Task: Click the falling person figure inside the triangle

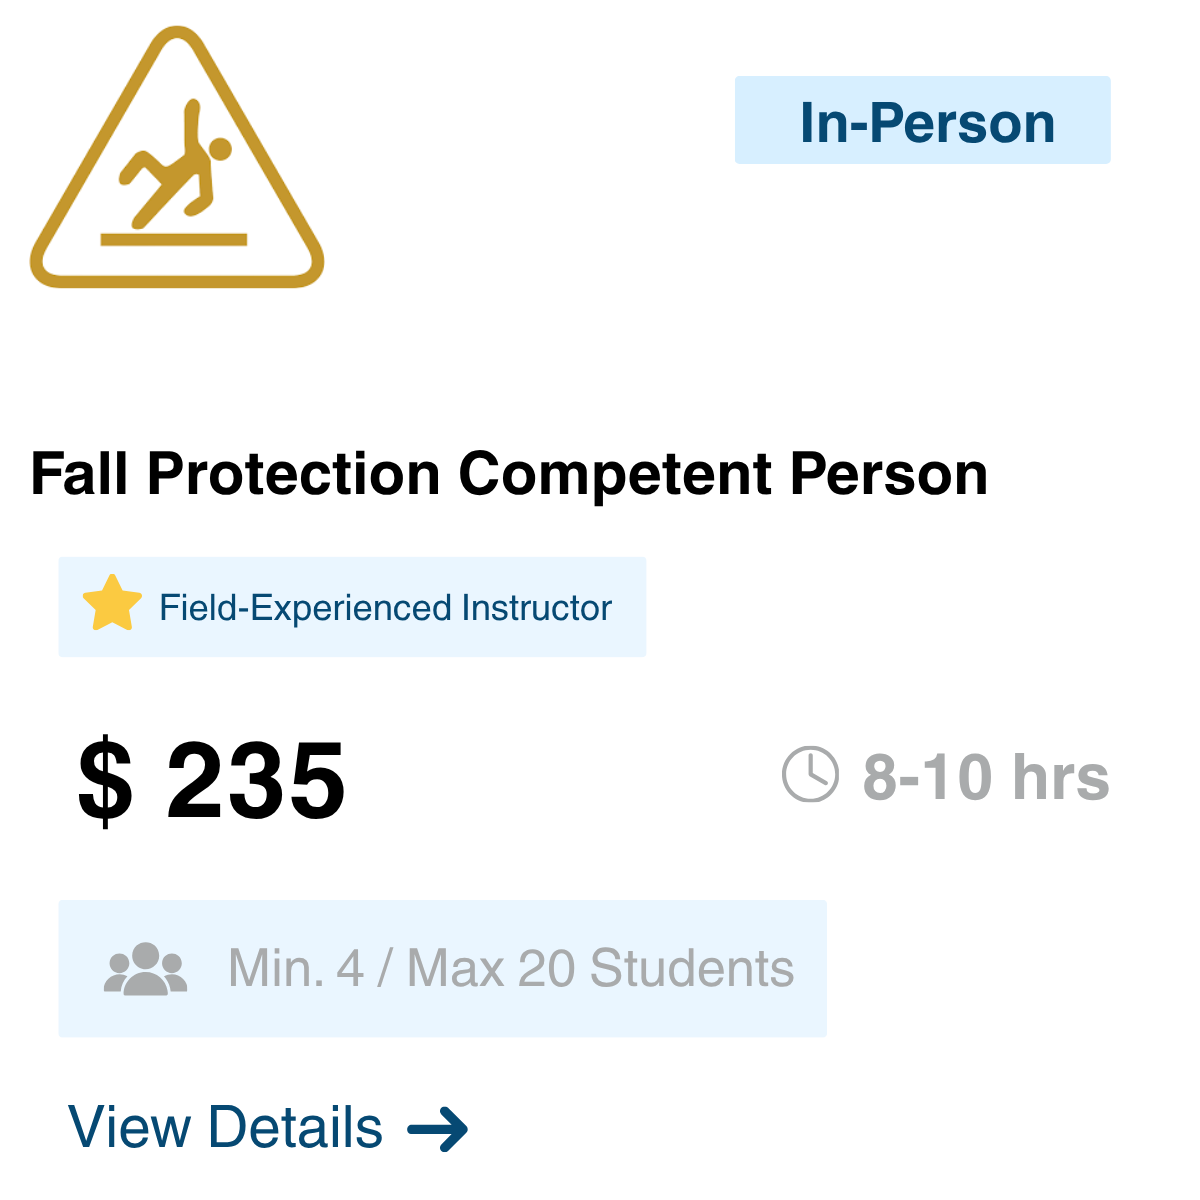Action: [176, 164]
